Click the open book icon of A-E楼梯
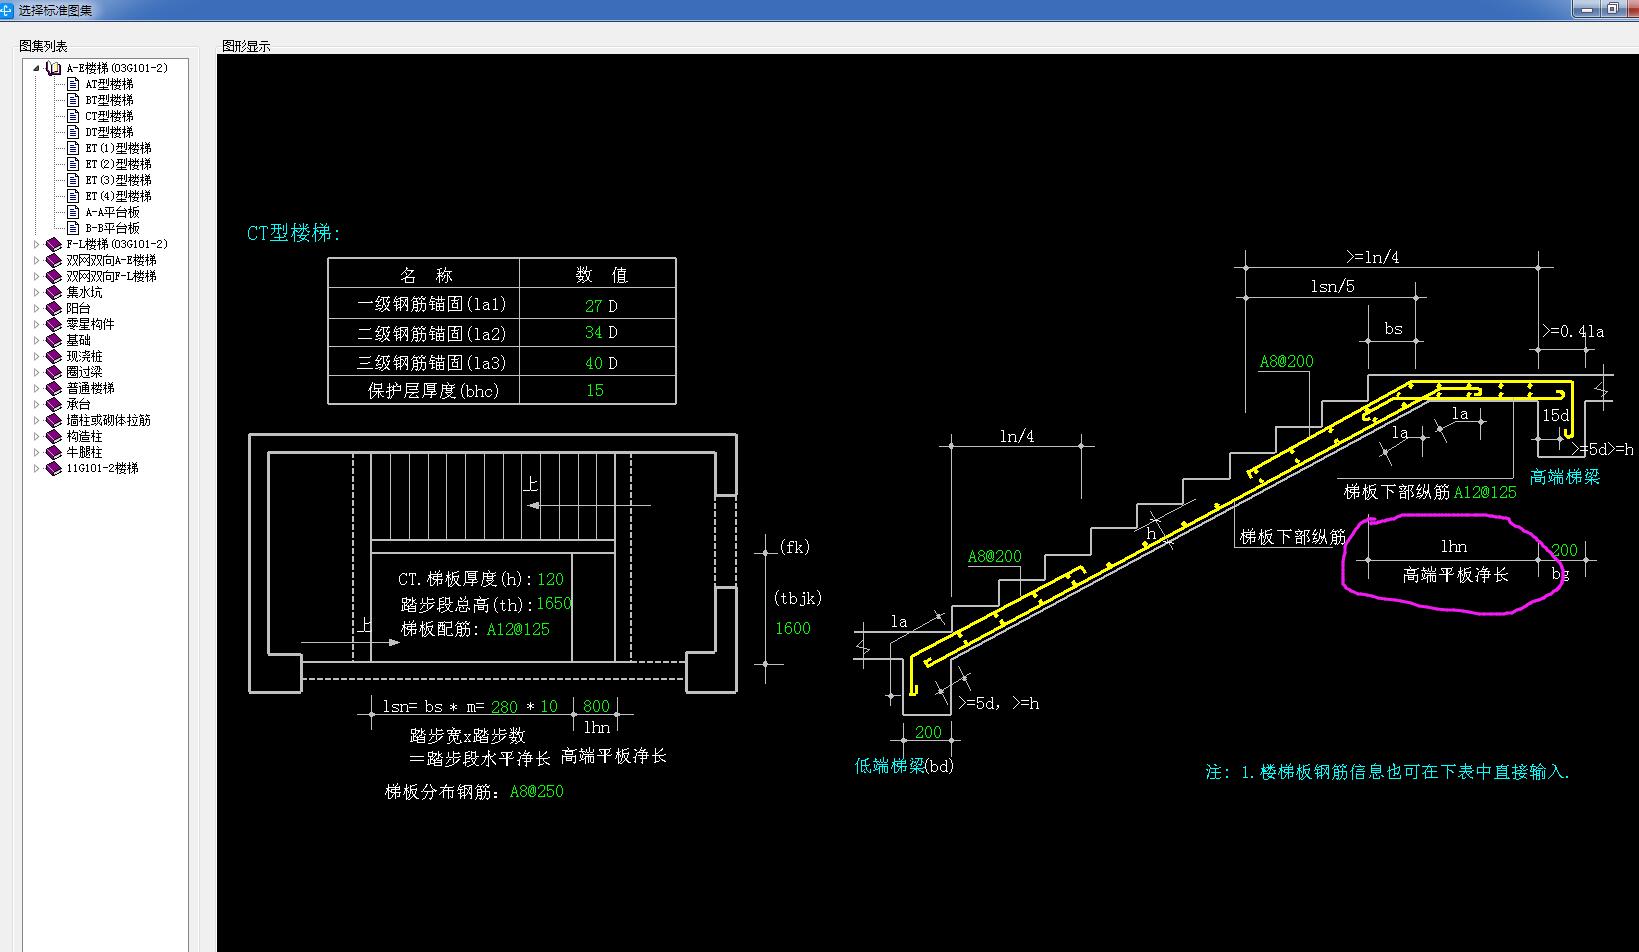This screenshot has height=952, width=1639. pos(54,68)
